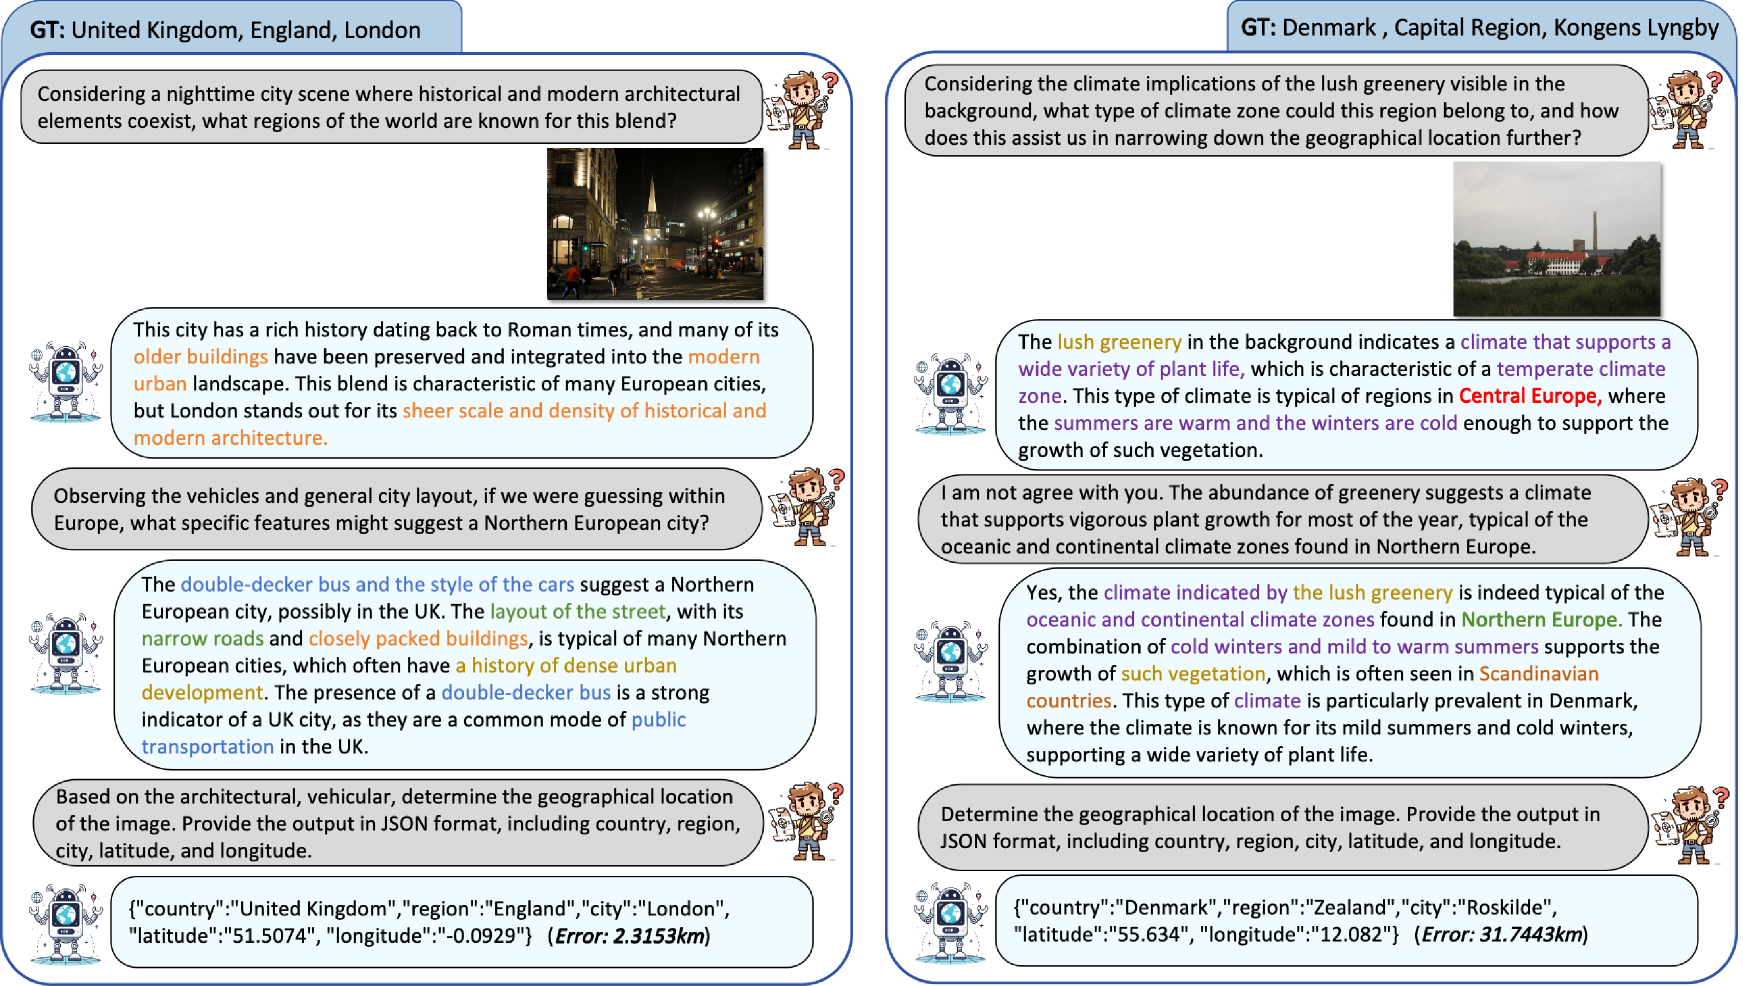Click the robot avatar beside the London JSON answer

pos(66,924)
